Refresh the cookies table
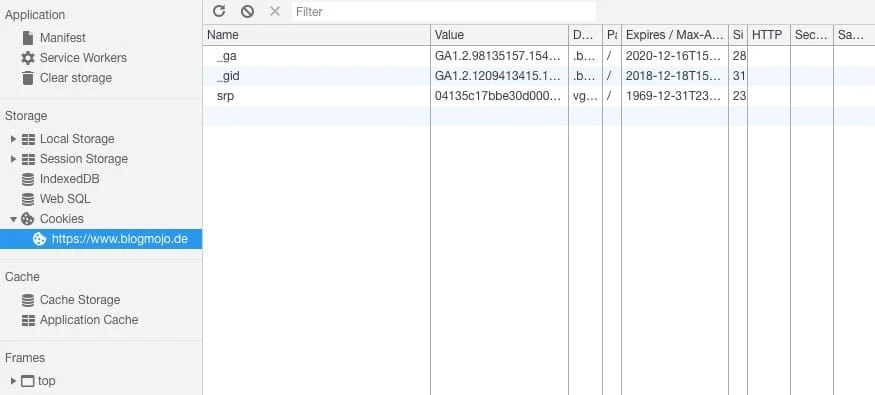Image resolution: width=875 pixels, height=395 pixels. pos(219,11)
